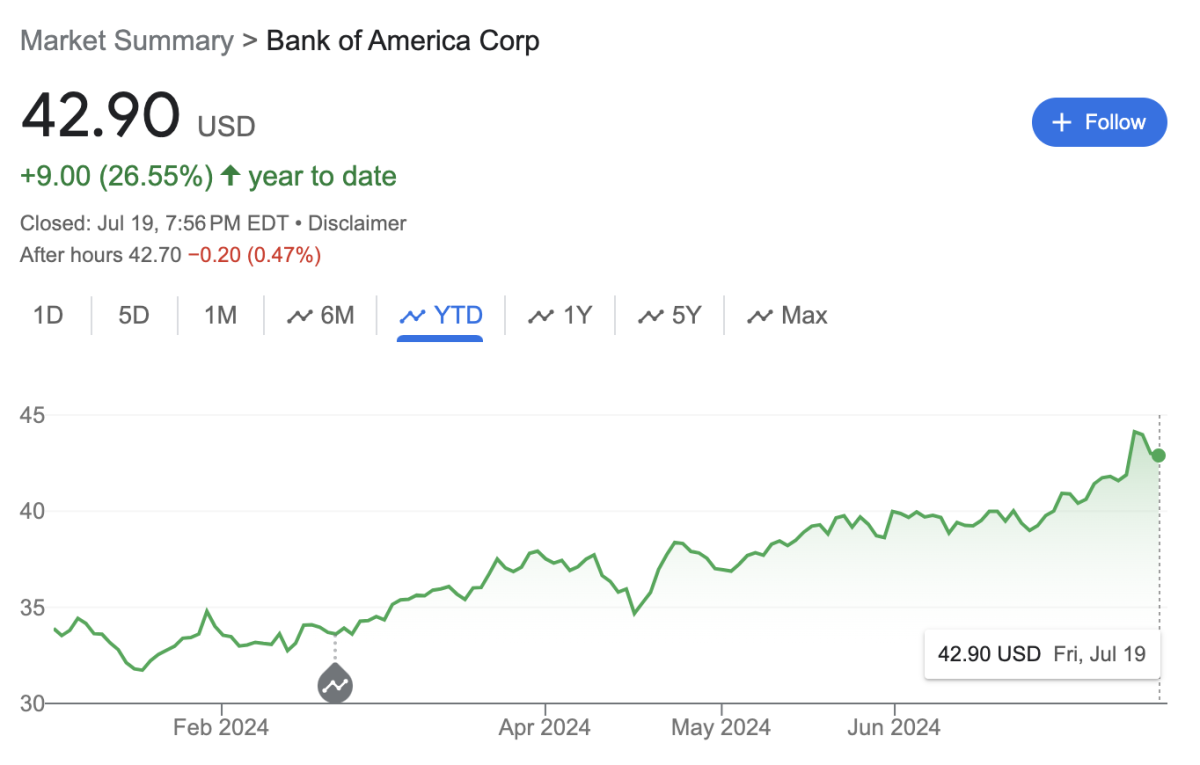This screenshot has height=765, width=1200.
Task: Open the Disclaimer link
Action: click(x=357, y=223)
